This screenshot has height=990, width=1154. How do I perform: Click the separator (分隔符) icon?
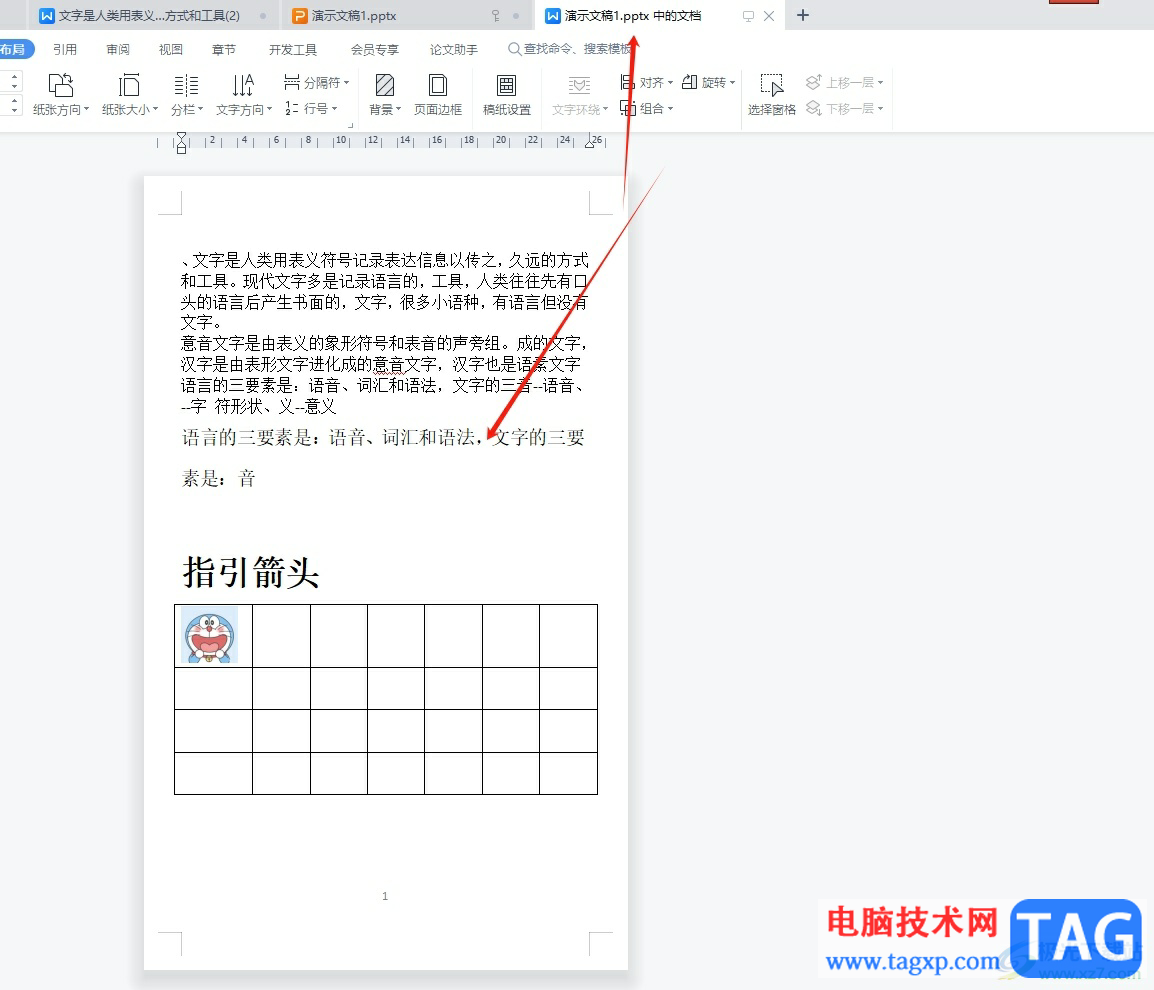[291, 82]
